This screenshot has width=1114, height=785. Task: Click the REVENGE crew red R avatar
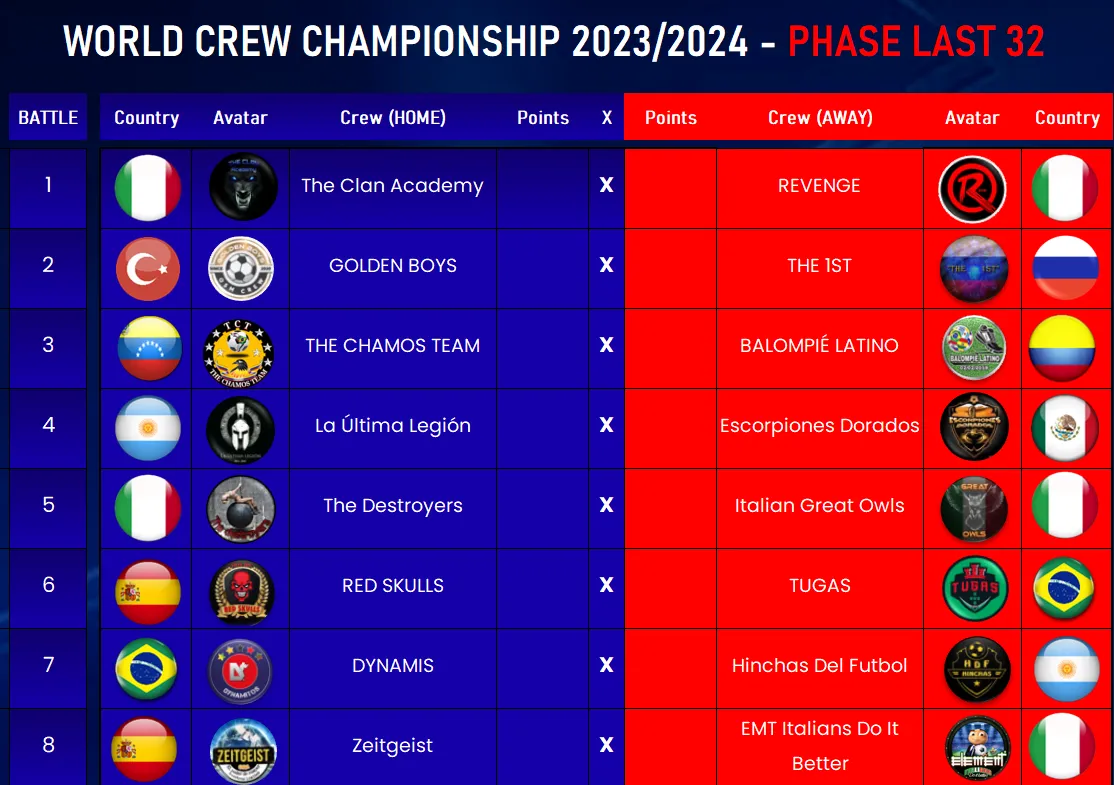(x=972, y=189)
